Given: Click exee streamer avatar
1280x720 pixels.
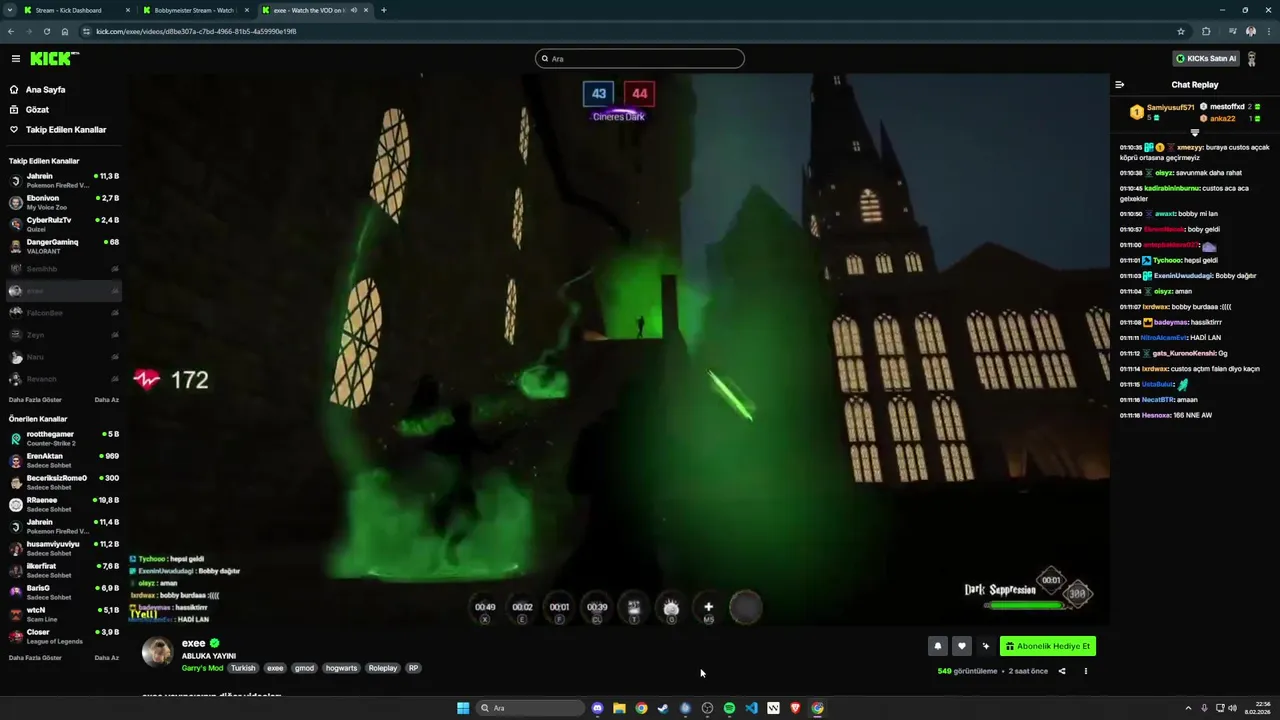Looking at the screenshot, I should pos(157,652).
